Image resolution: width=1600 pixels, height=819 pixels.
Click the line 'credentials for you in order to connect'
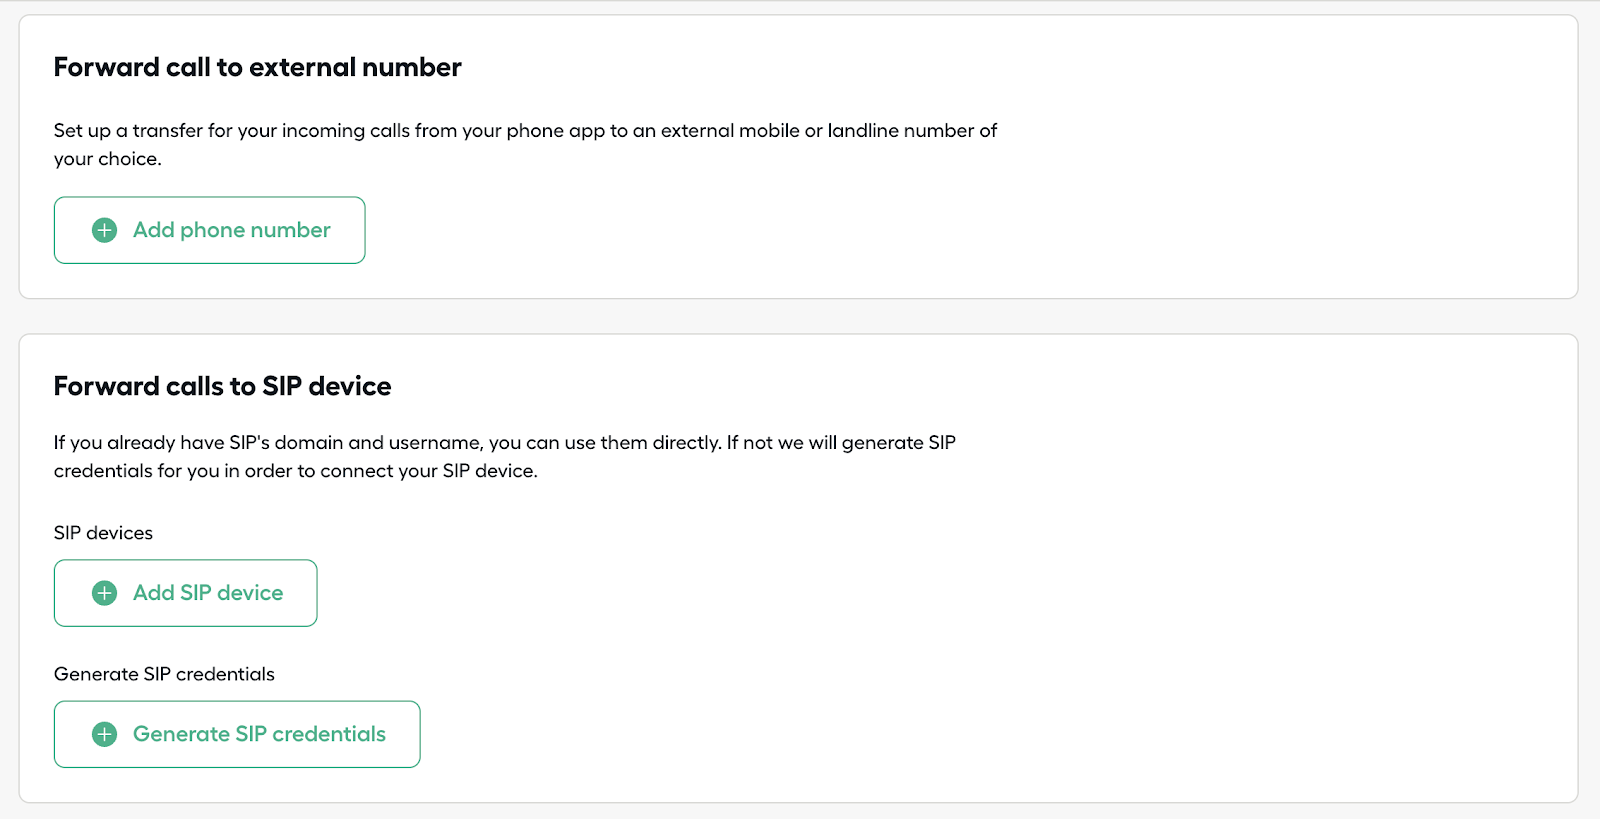point(295,471)
